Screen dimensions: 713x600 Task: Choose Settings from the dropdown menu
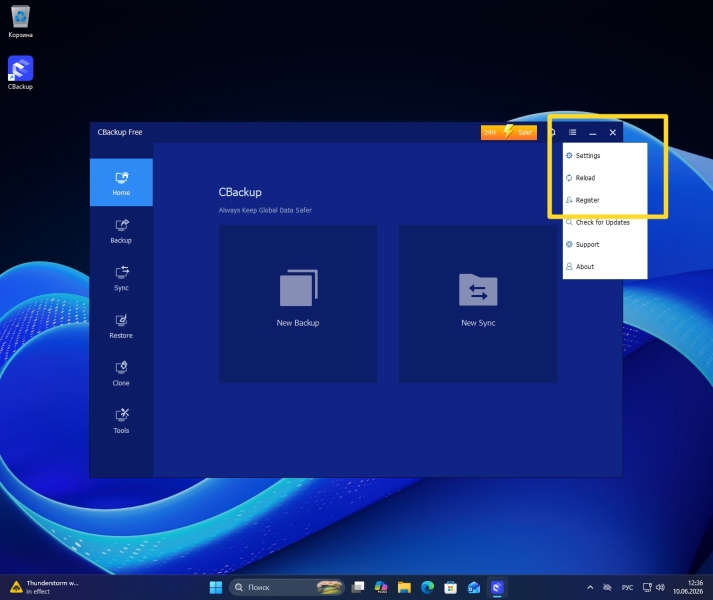pyautogui.click(x=605, y=156)
